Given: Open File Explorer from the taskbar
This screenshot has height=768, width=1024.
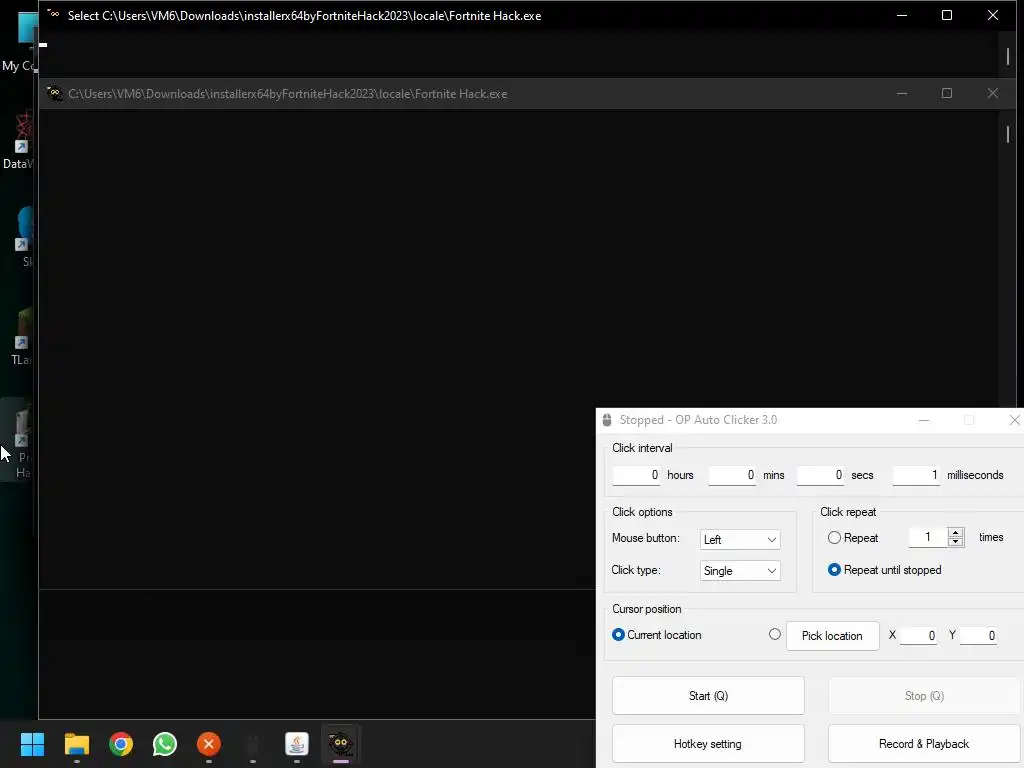Looking at the screenshot, I should point(76,744).
